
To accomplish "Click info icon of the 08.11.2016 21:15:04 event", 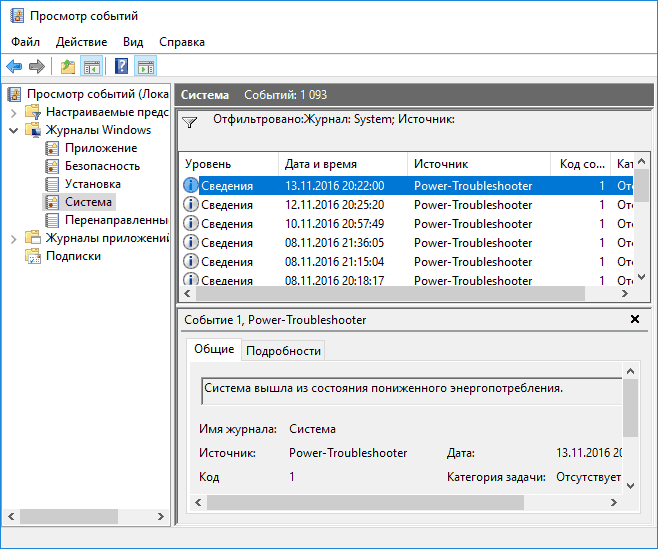I will click(191, 261).
